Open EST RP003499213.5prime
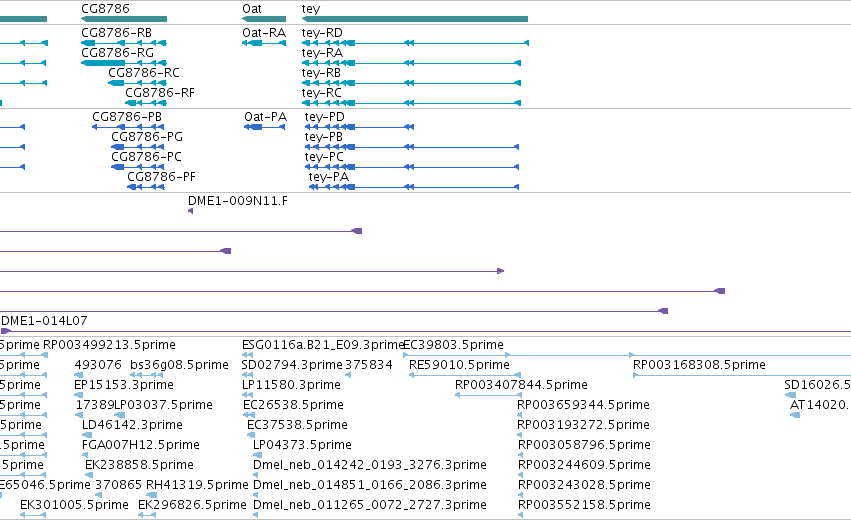 109,345
